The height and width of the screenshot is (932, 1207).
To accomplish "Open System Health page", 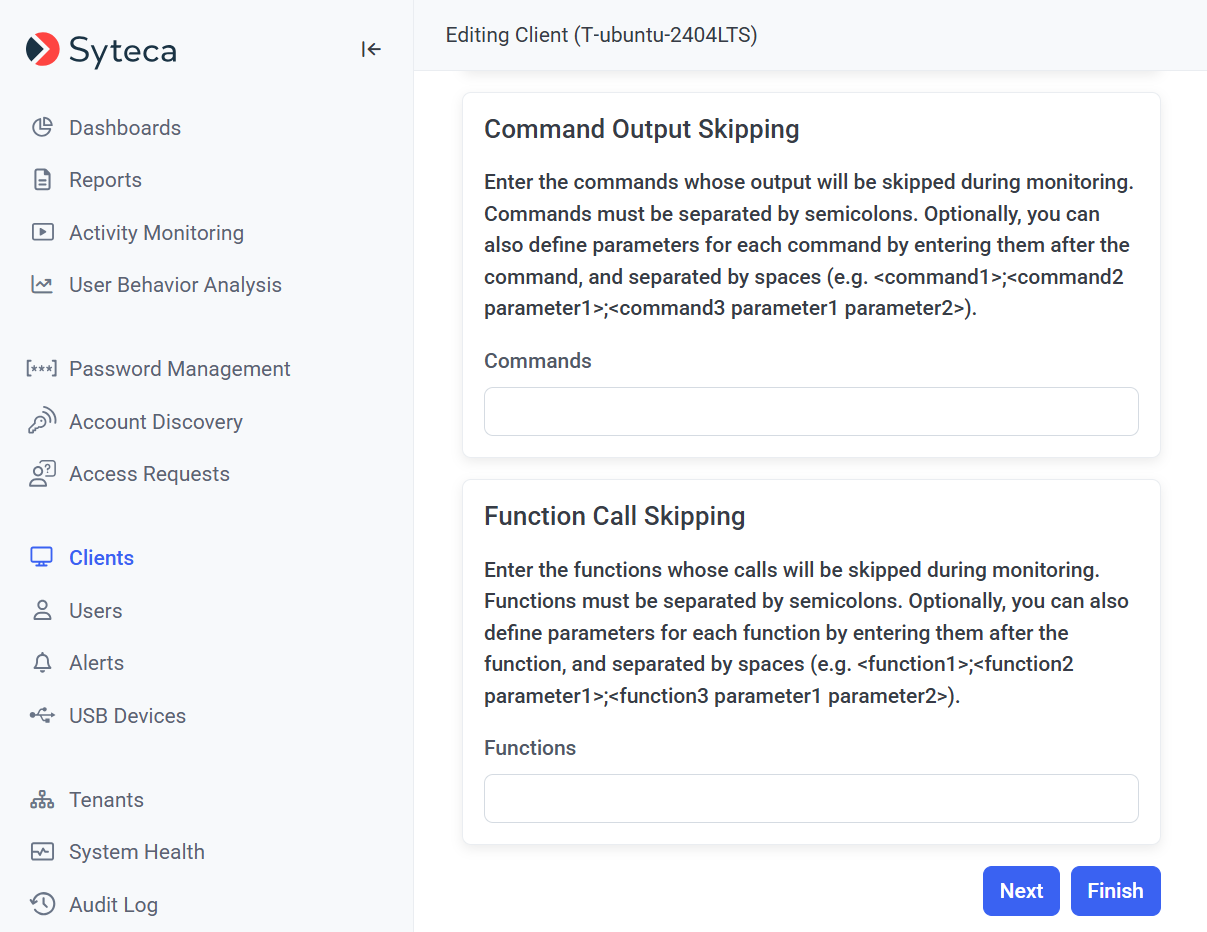I will [136, 852].
